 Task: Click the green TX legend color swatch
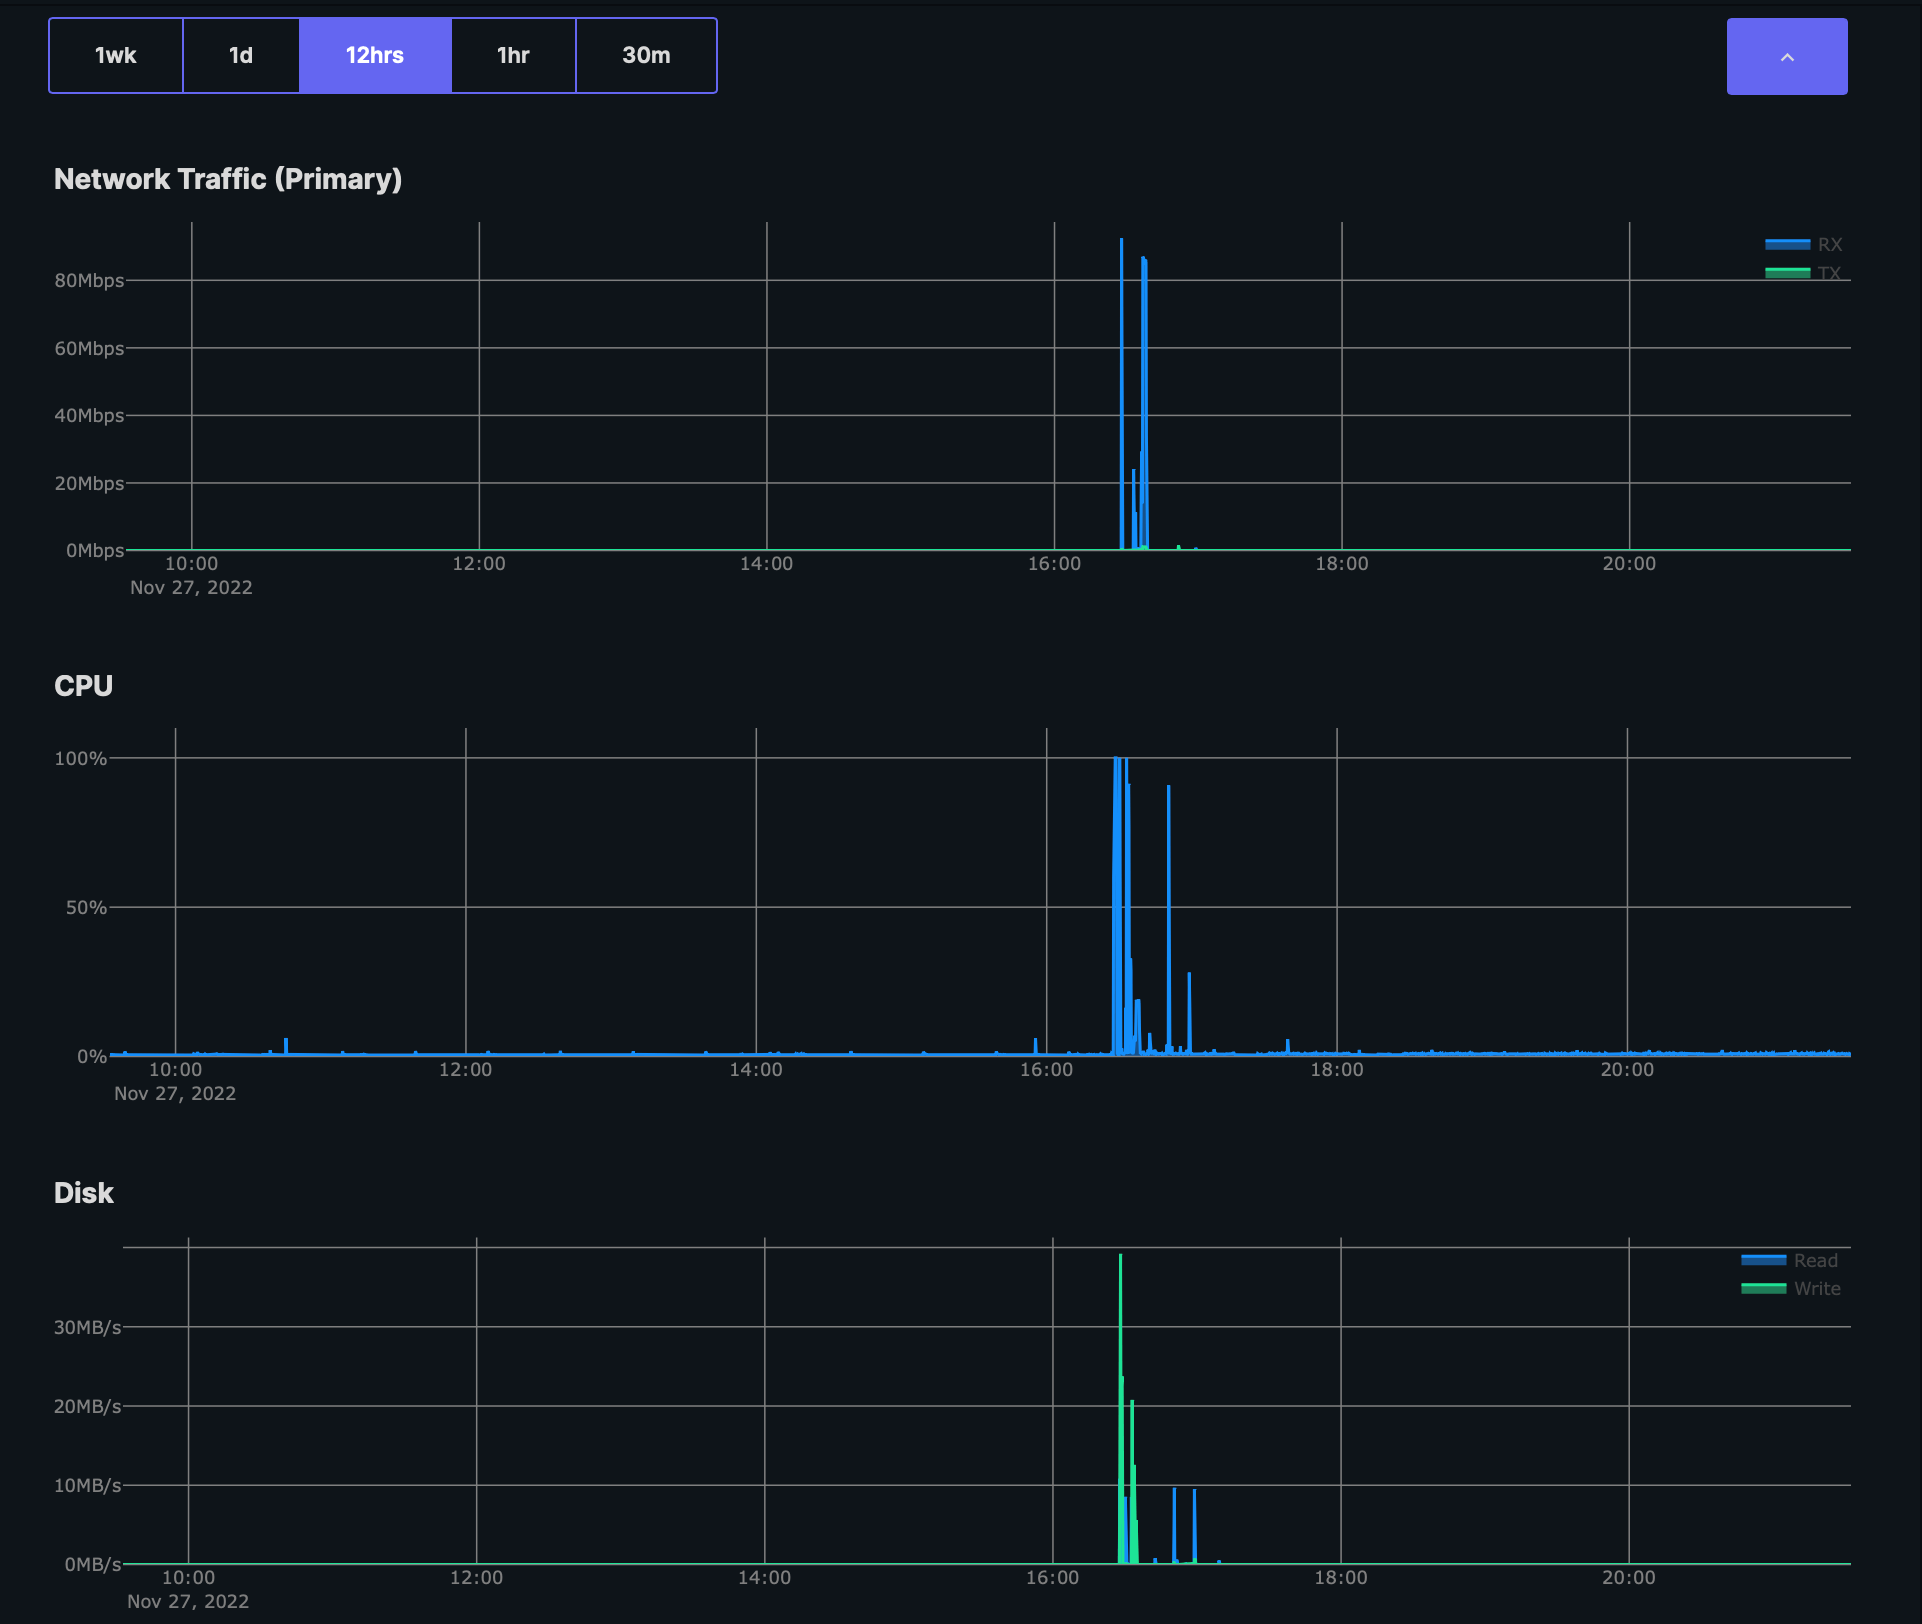point(1787,273)
